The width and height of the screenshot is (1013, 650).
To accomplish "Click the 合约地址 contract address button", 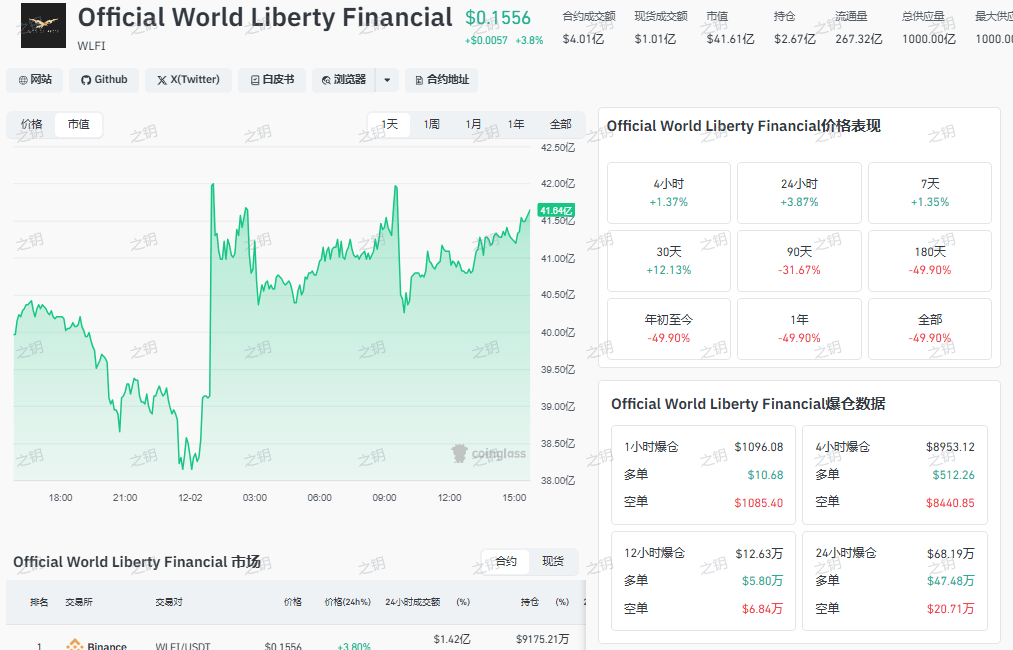I will [441, 80].
